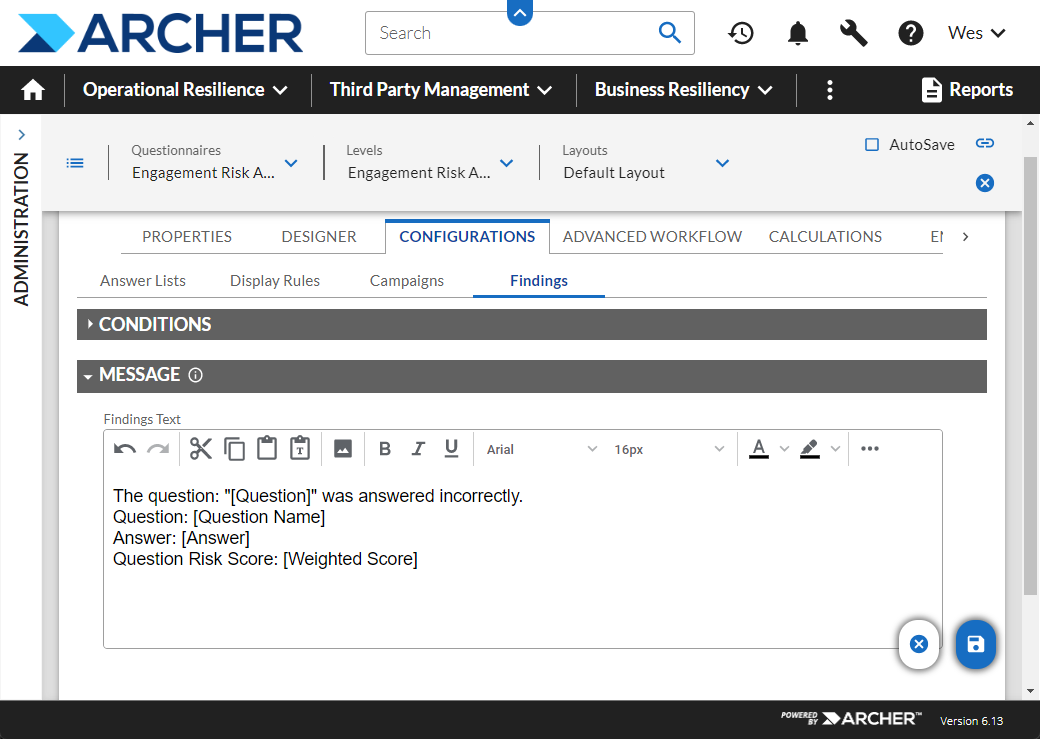Screen dimensions: 1040x739
Task: Open the Wes user menu
Action: click(977, 33)
